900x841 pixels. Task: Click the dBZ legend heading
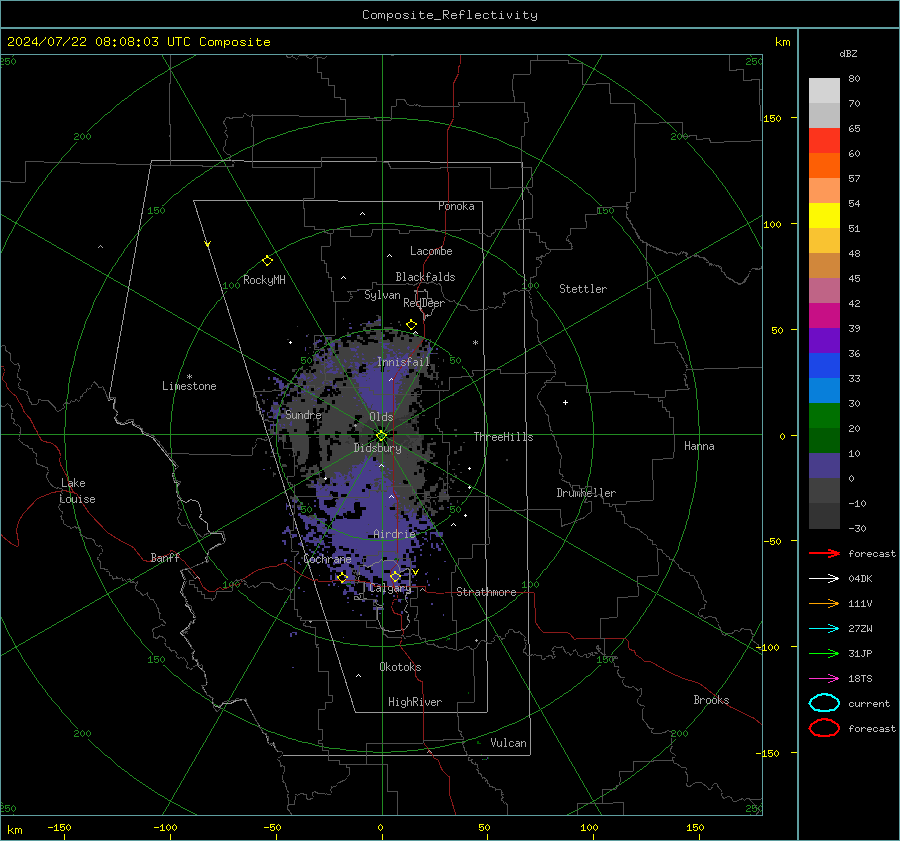point(848,53)
